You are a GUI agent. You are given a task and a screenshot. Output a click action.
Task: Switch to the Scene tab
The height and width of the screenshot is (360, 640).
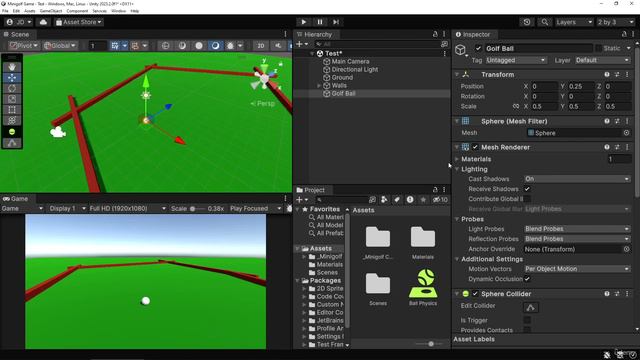(17, 34)
